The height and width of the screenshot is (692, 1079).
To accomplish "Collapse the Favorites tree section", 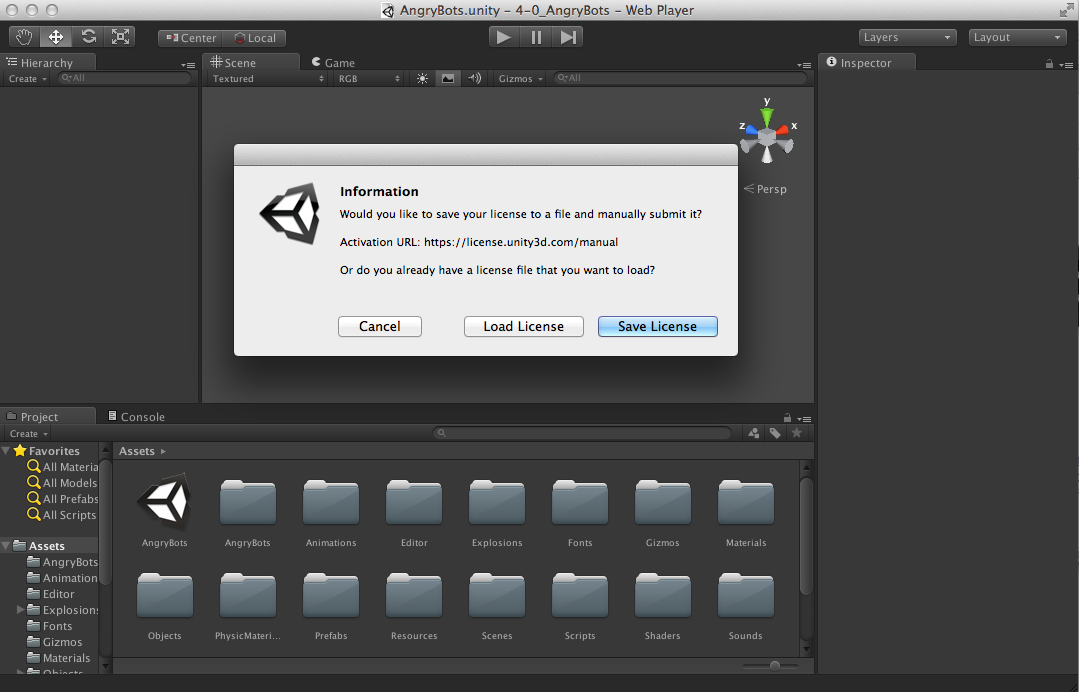I will click(x=6, y=451).
